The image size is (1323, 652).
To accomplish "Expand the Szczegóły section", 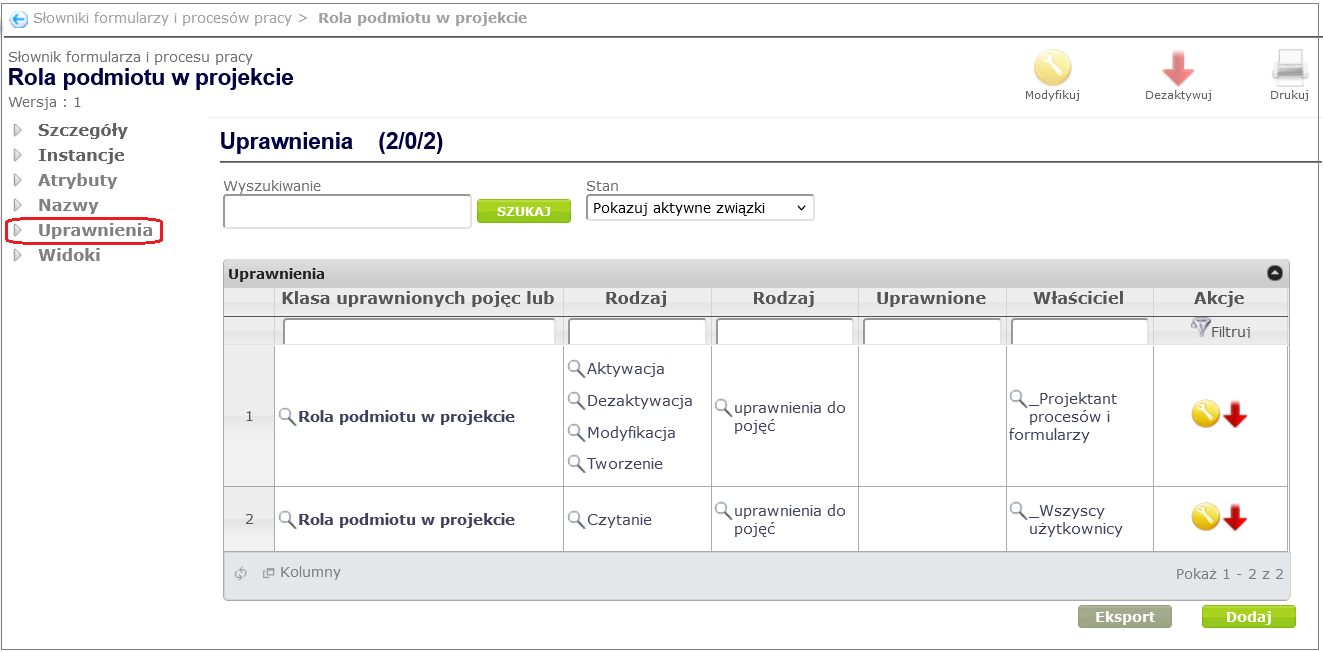I will pyautogui.click(x=18, y=130).
